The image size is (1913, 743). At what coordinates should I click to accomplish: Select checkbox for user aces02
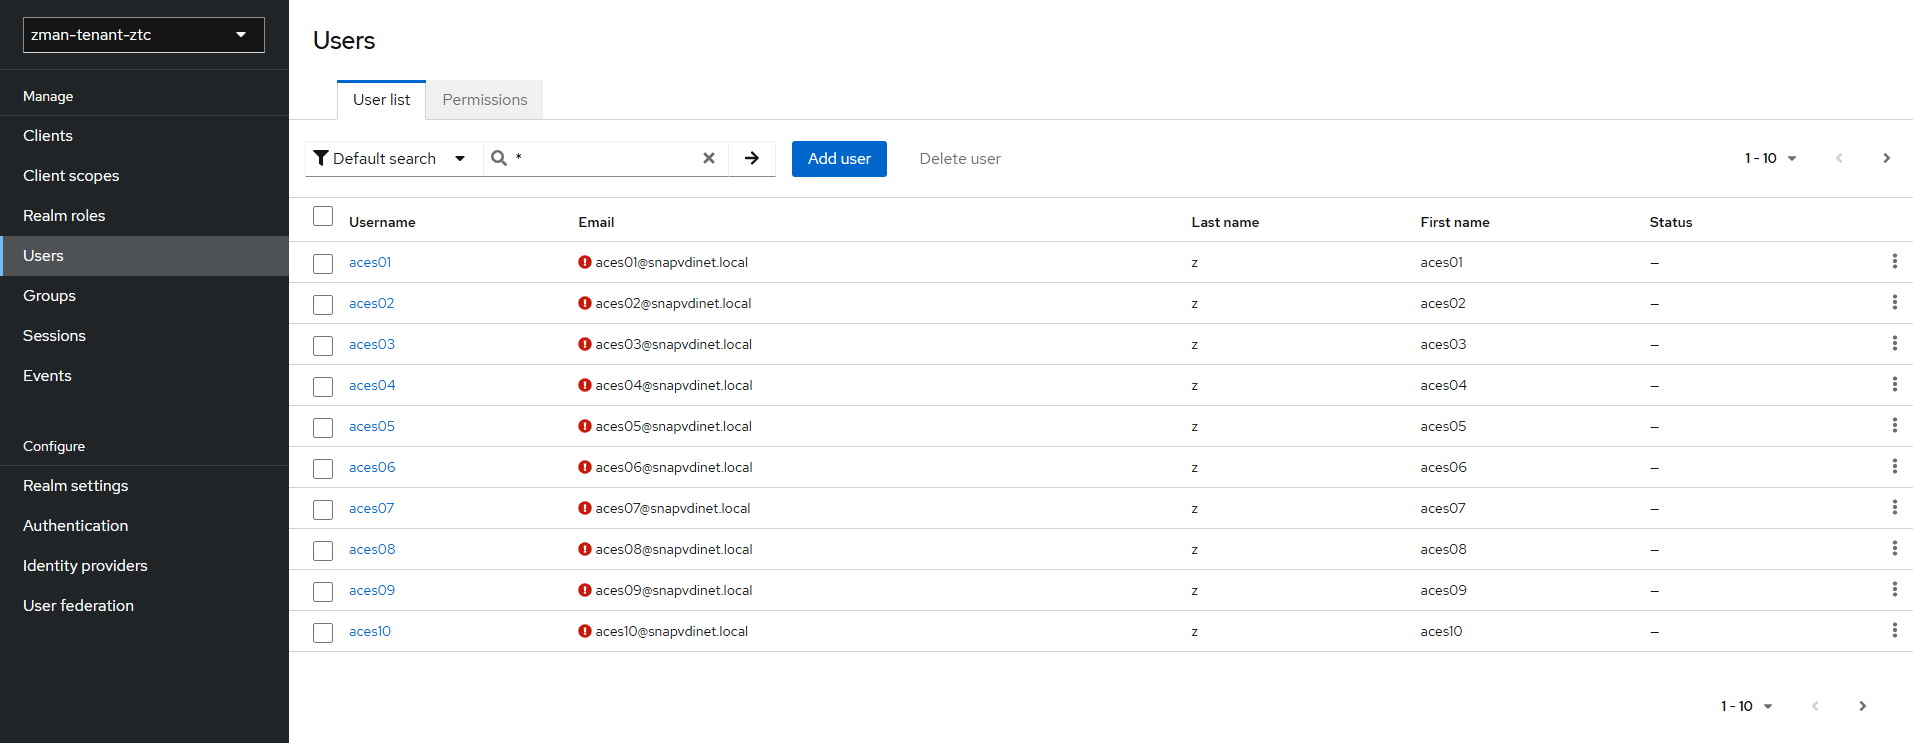[323, 305]
